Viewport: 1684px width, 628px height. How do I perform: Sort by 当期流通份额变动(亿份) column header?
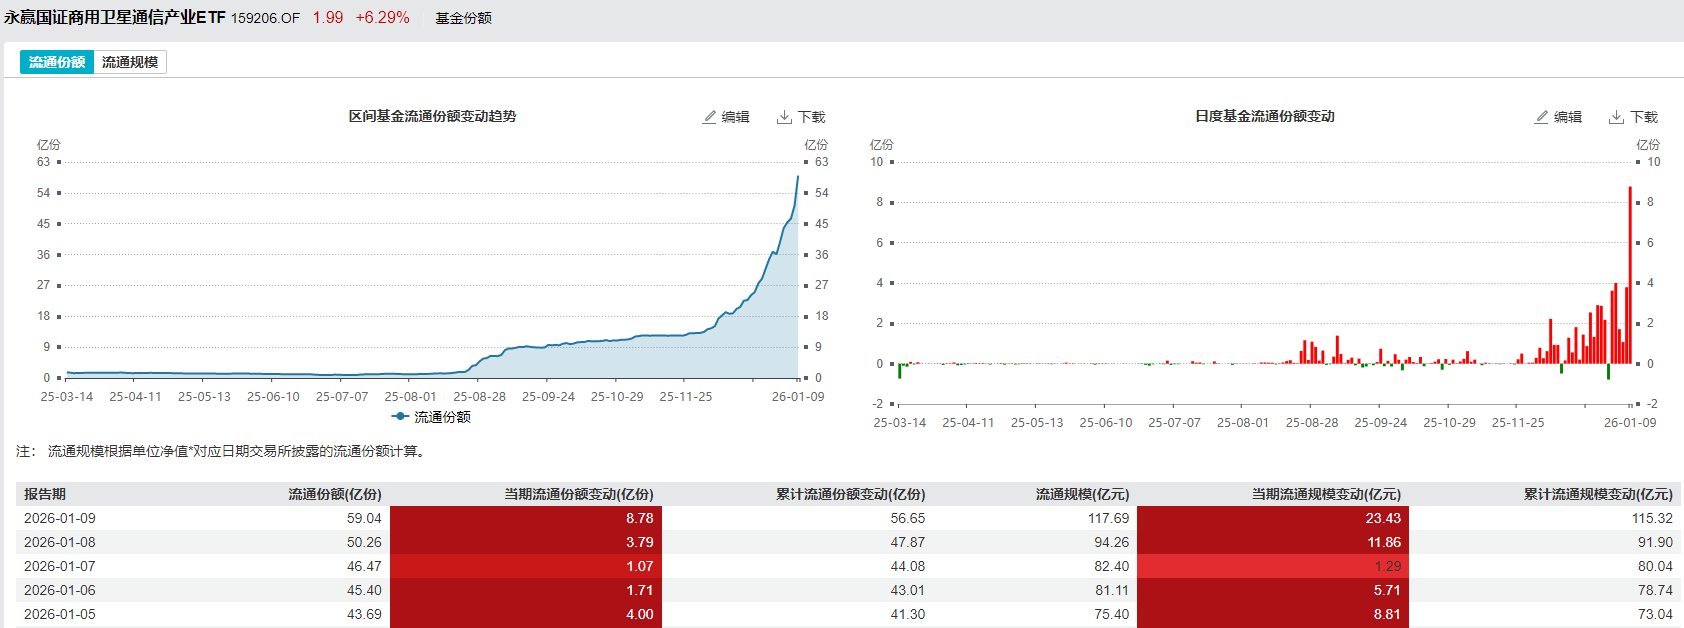tap(579, 494)
